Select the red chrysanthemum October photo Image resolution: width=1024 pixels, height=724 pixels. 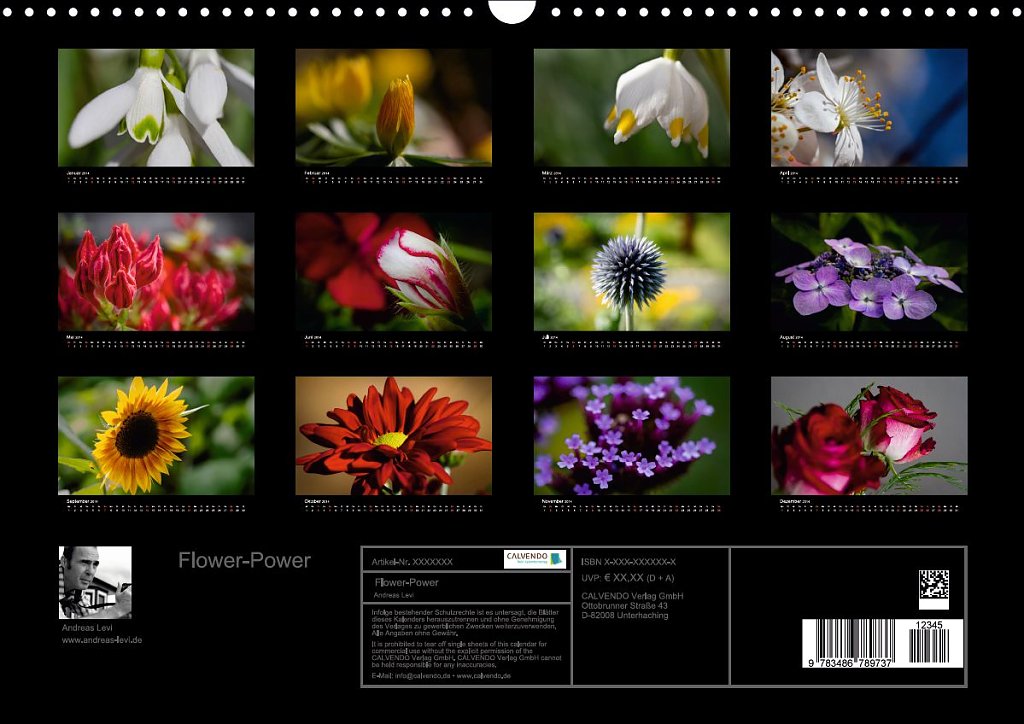(393, 435)
